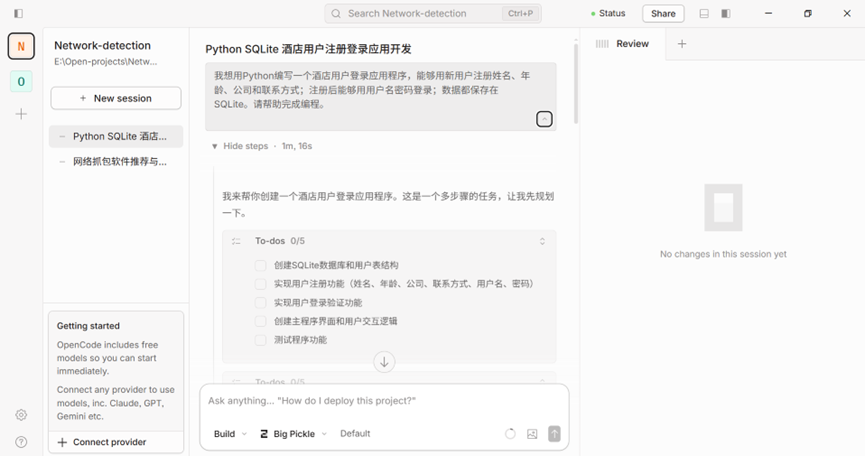Add a new project with plus icon
This screenshot has height=456, width=865.
tap(21, 114)
